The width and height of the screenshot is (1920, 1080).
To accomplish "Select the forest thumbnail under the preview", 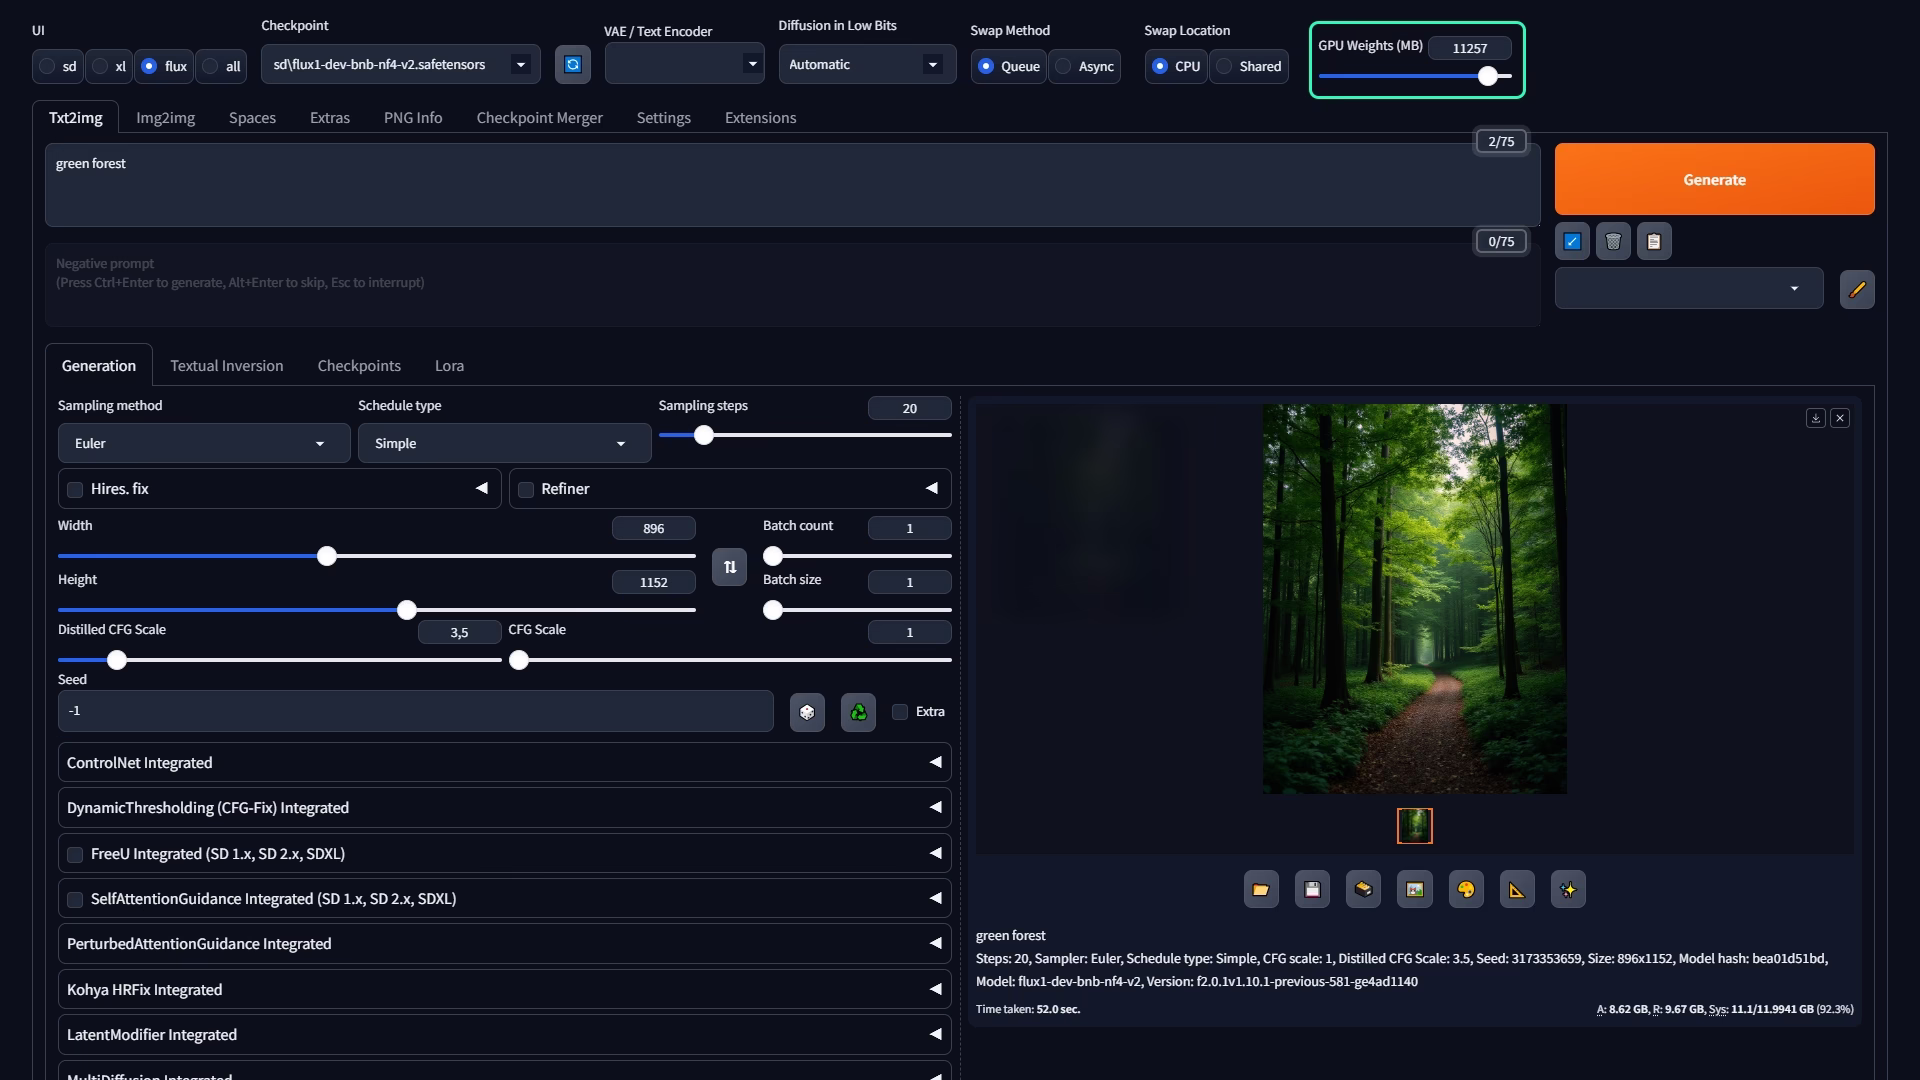I will 1414,826.
